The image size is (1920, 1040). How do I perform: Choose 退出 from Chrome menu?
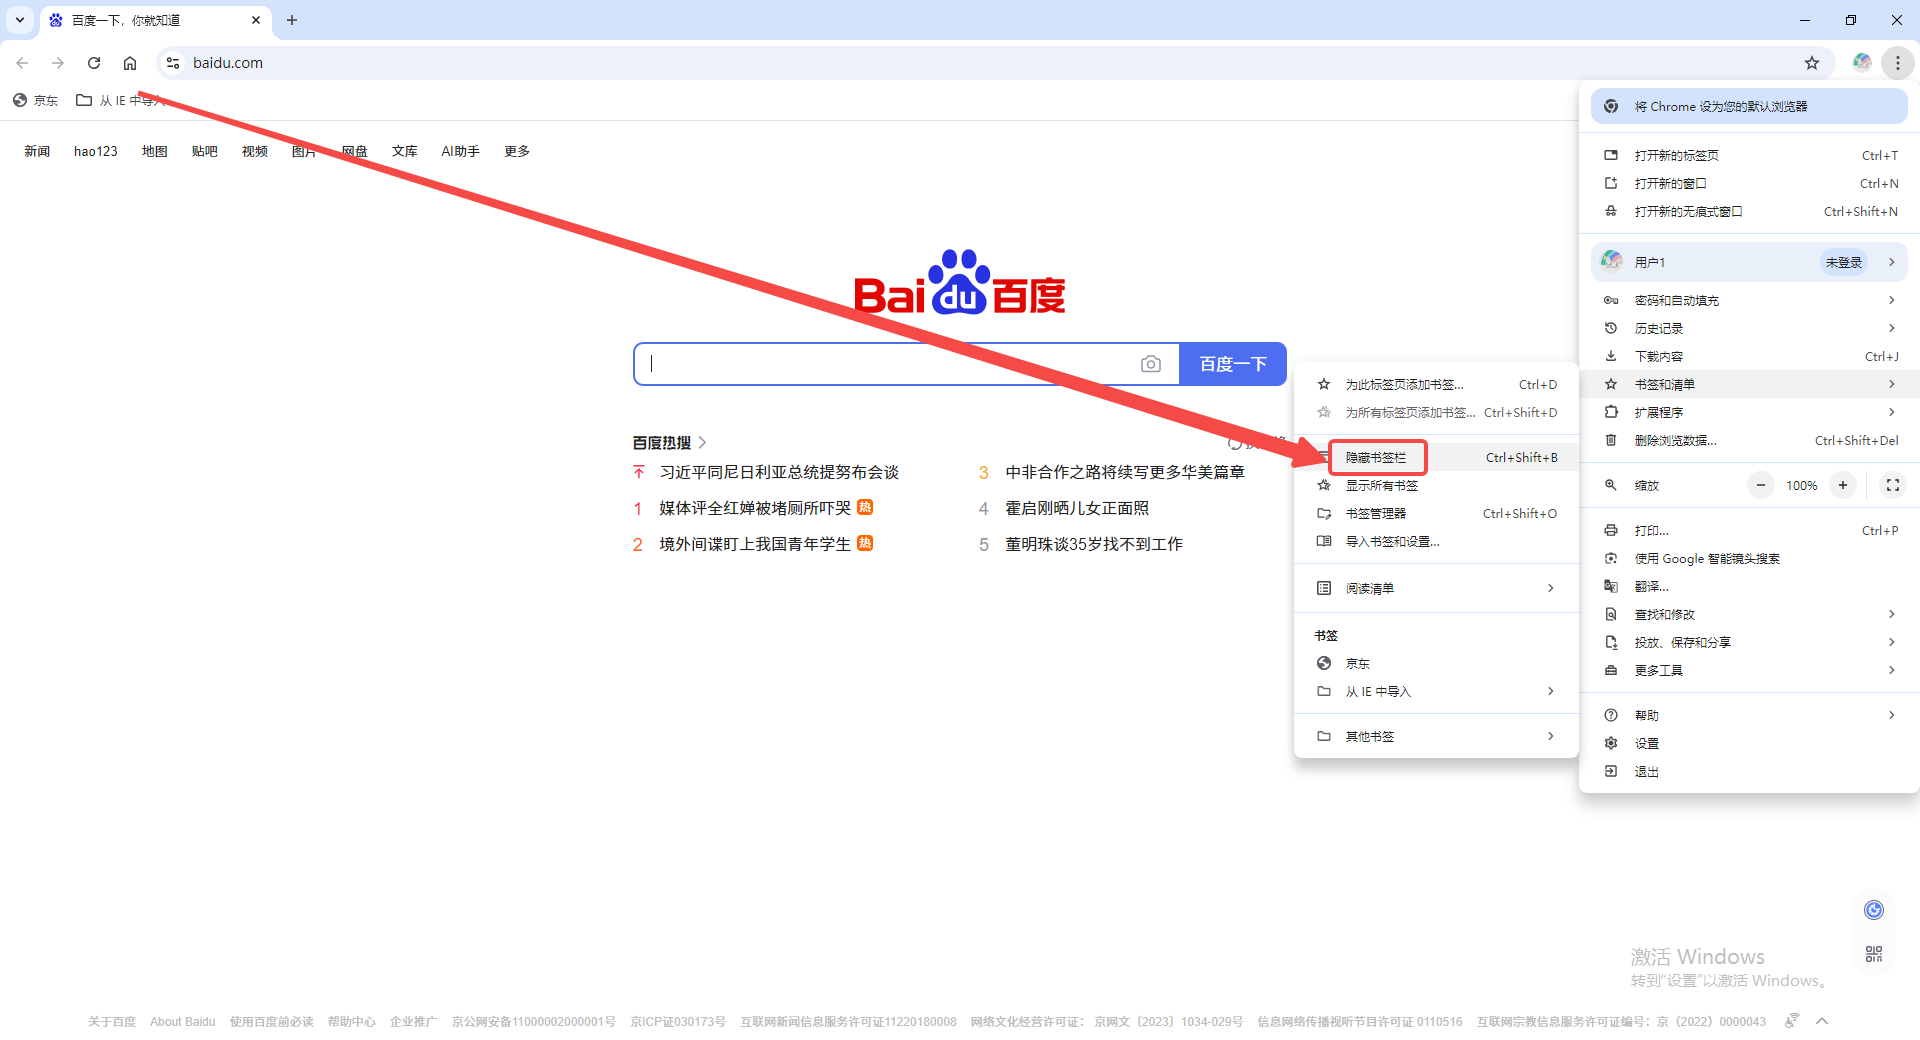point(1749,771)
